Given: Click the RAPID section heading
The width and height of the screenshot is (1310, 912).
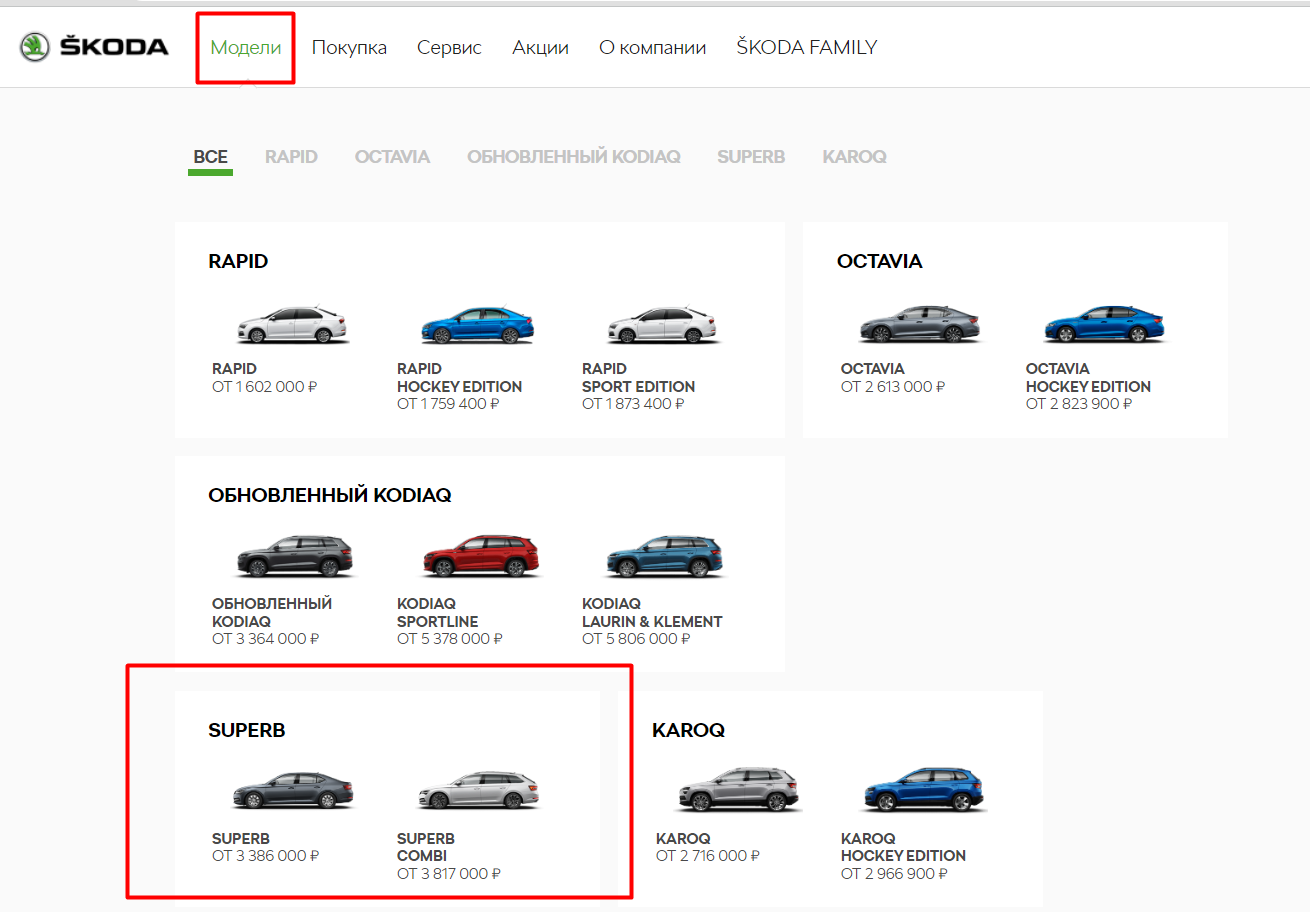Looking at the screenshot, I should tap(238, 262).
